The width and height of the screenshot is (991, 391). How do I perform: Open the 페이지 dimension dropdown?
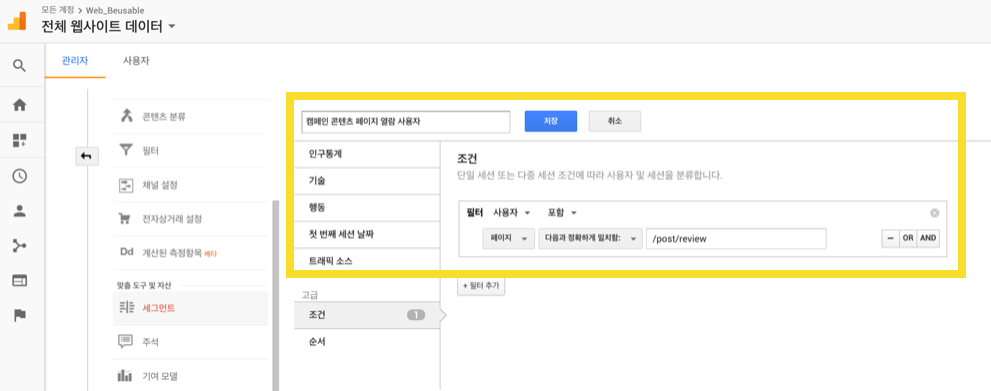tap(508, 239)
